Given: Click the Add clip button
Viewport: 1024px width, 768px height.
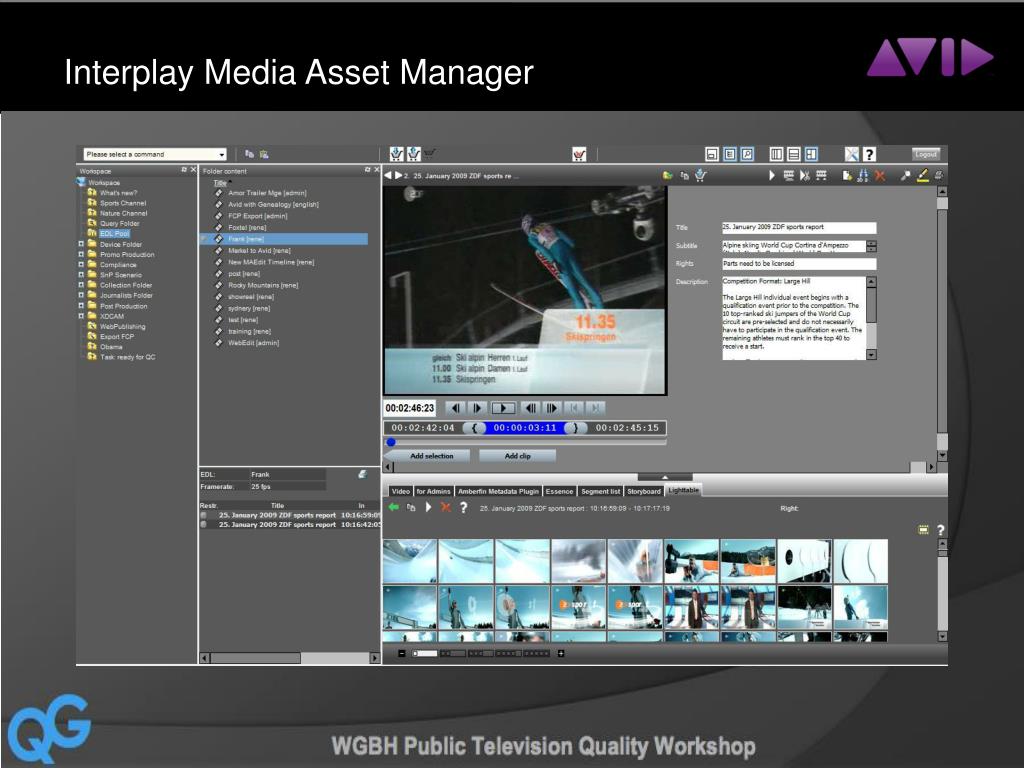Looking at the screenshot, I should (517, 456).
